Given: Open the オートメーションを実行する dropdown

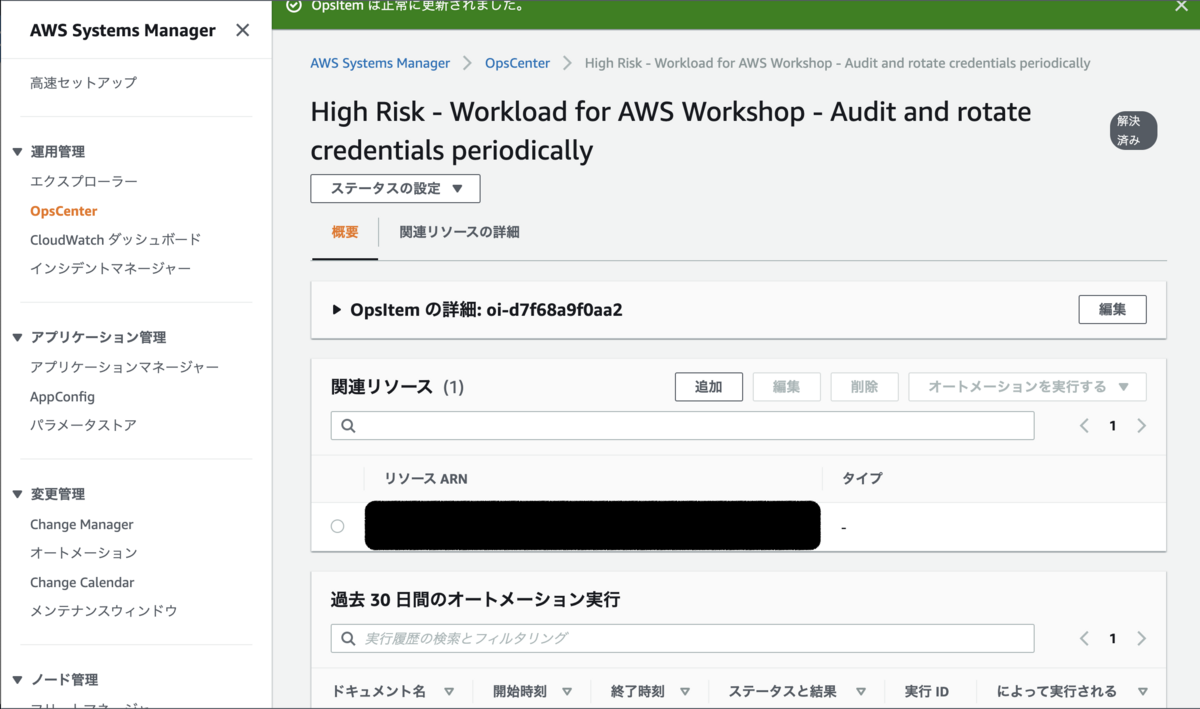Looking at the screenshot, I should 1026,387.
